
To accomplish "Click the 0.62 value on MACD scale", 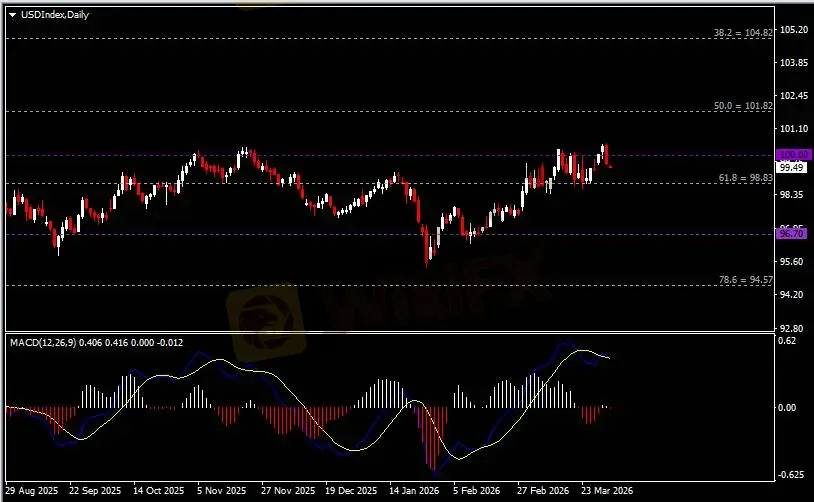I will point(790,342).
